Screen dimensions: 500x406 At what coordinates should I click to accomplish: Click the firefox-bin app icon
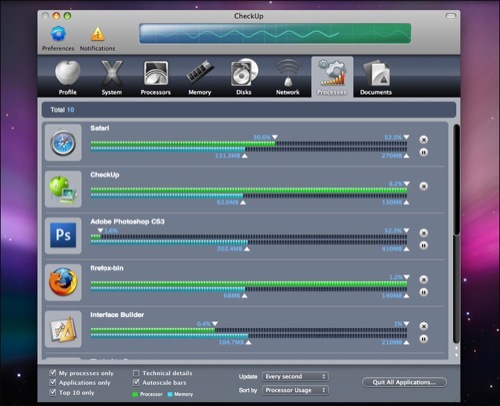63,282
